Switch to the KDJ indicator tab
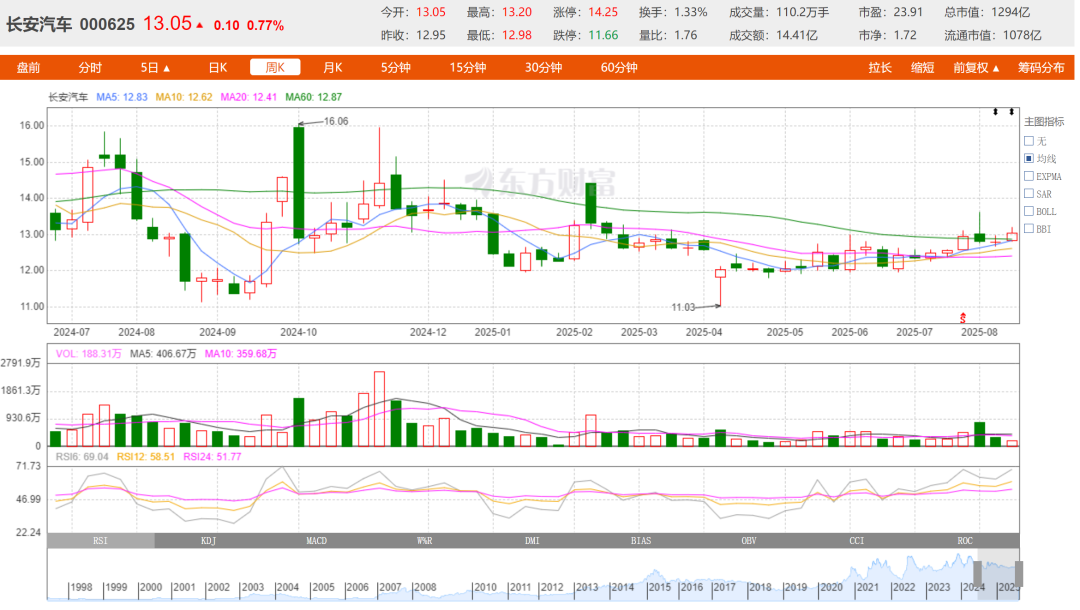Image resolution: width=1080 pixels, height=610 pixels. pos(209,540)
